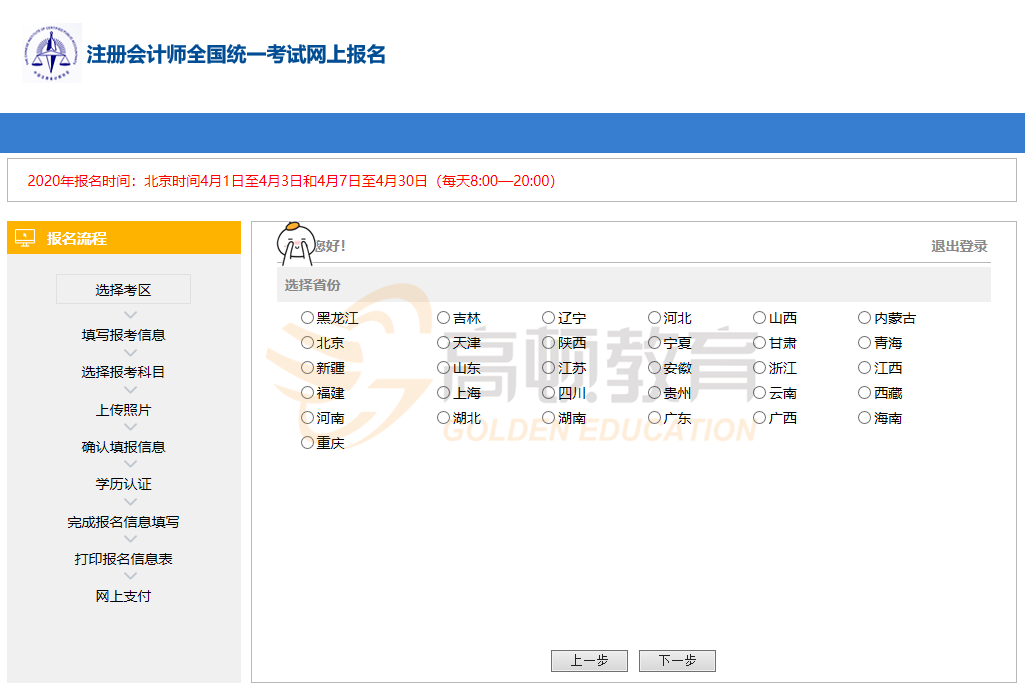Select the 重庆 radio button
This screenshot has width=1025, height=689.
(308, 443)
